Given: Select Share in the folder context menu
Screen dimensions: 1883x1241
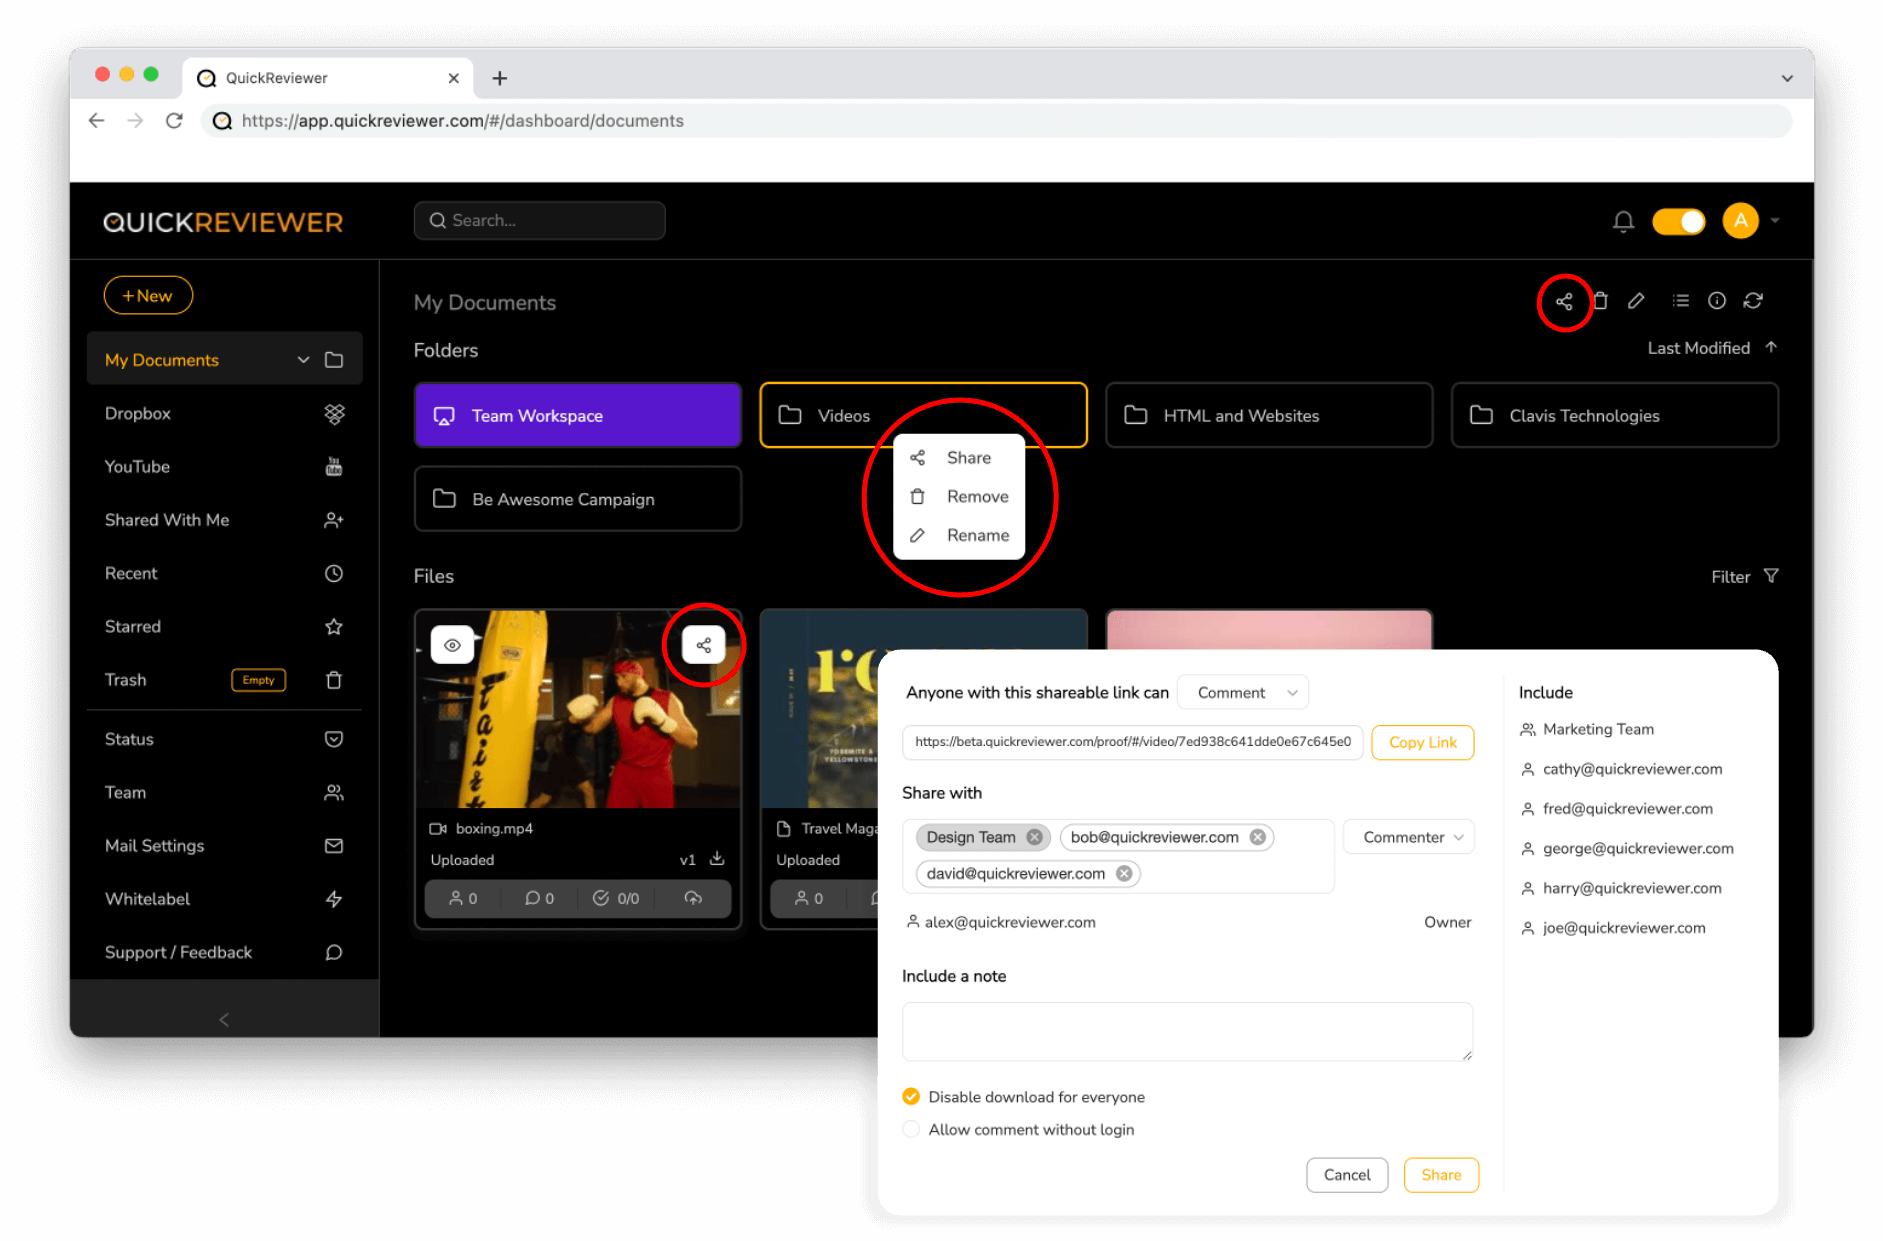Looking at the screenshot, I should pos(958,458).
